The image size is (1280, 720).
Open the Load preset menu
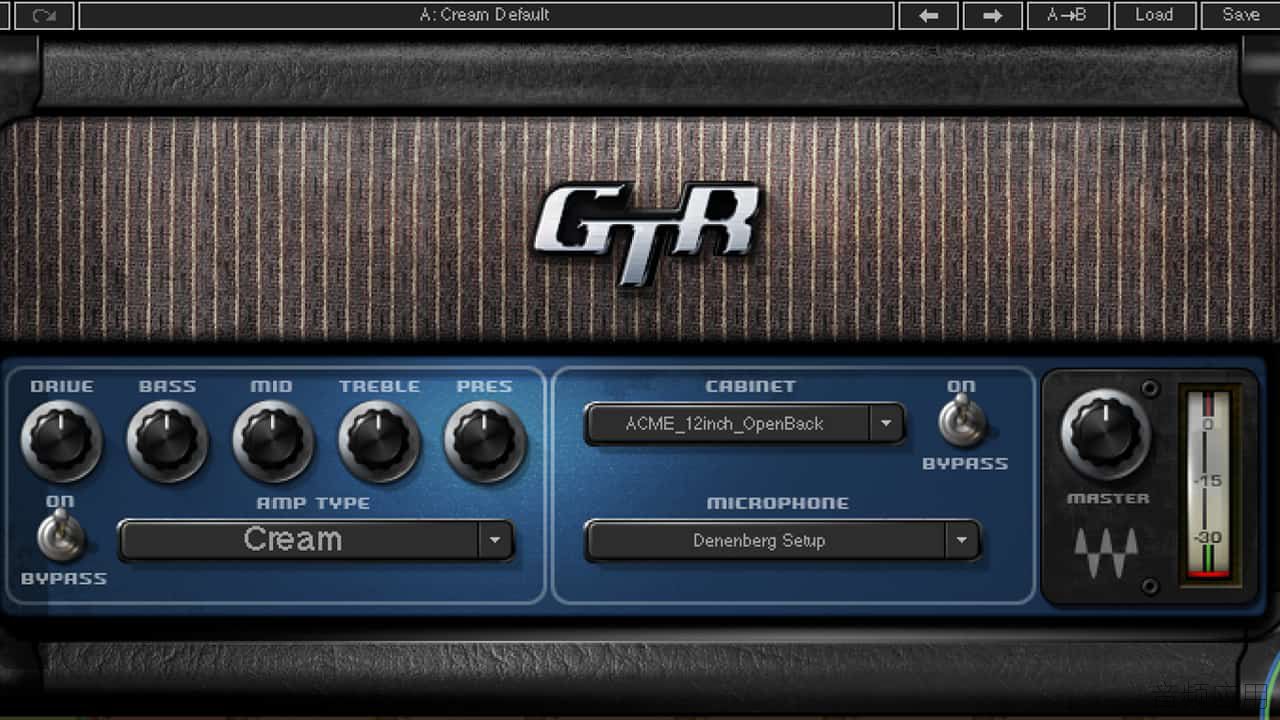click(1153, 15)
